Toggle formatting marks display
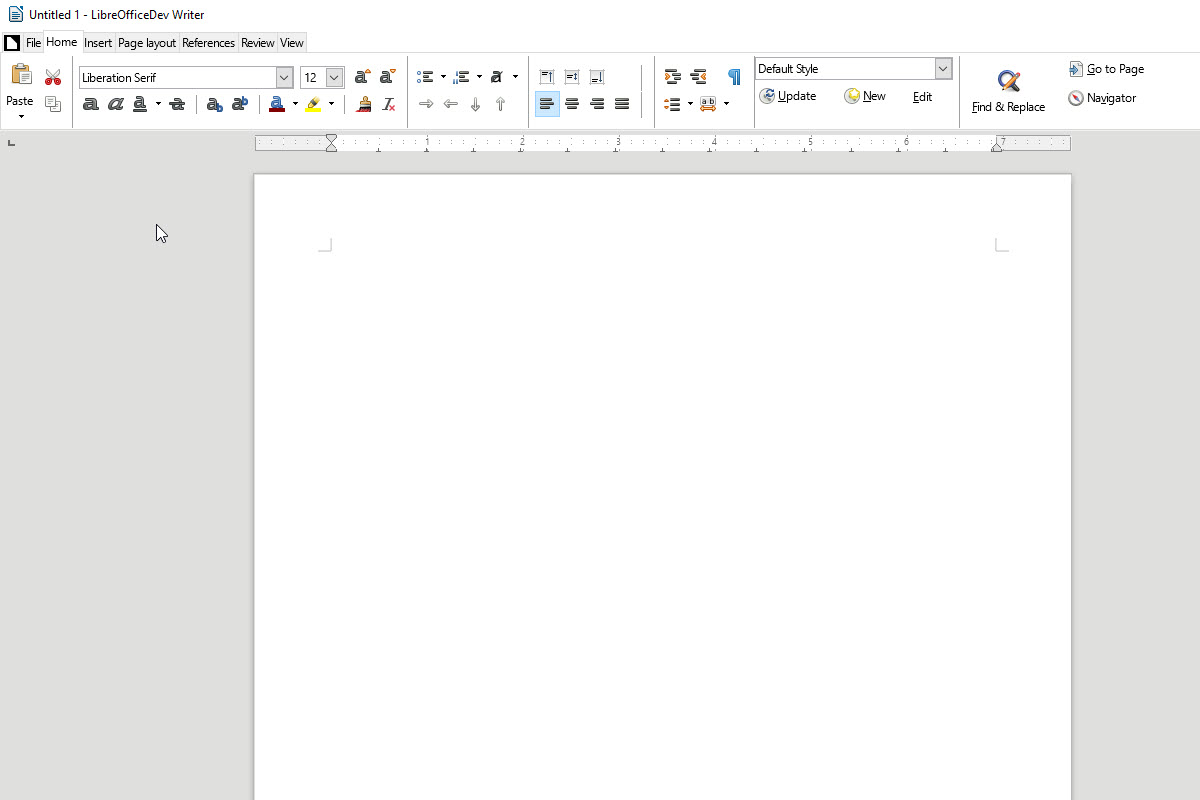 coord(734,76)
